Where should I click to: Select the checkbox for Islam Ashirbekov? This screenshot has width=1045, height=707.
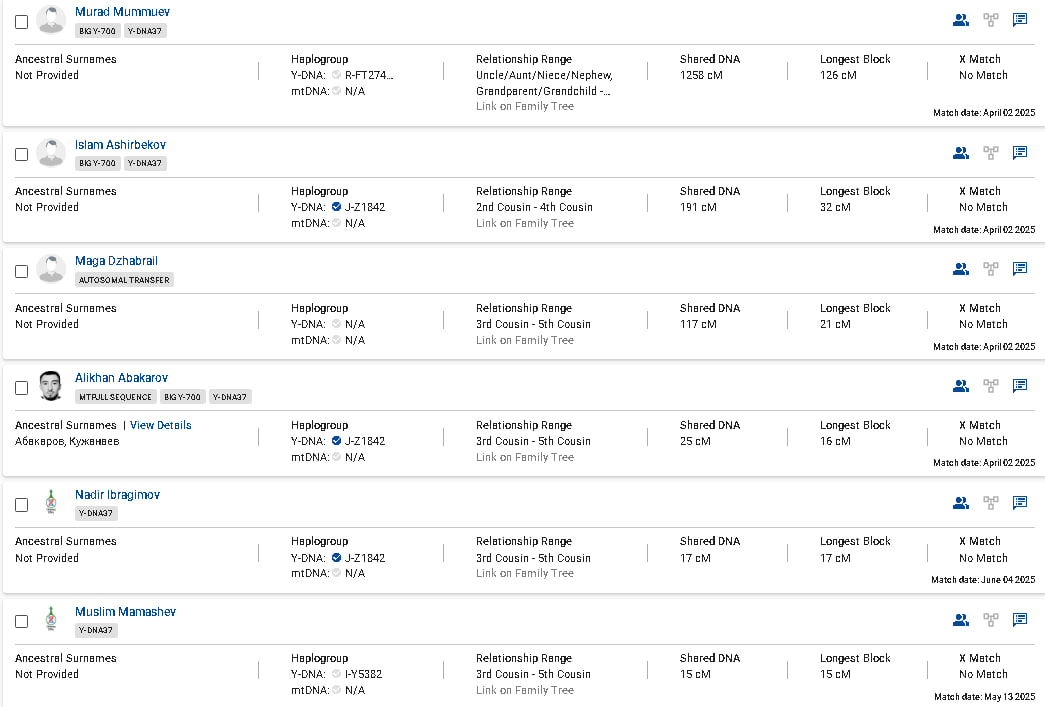(21, 155)
